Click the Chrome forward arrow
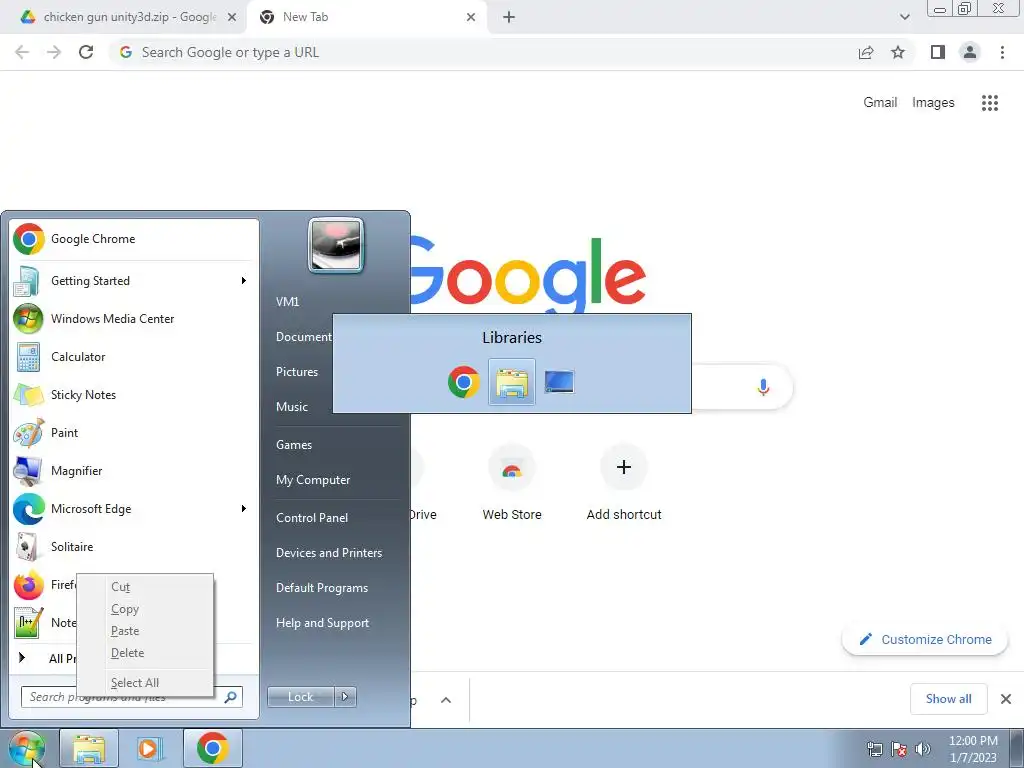Screen dimensions: 1024x768 coord(54,52)
